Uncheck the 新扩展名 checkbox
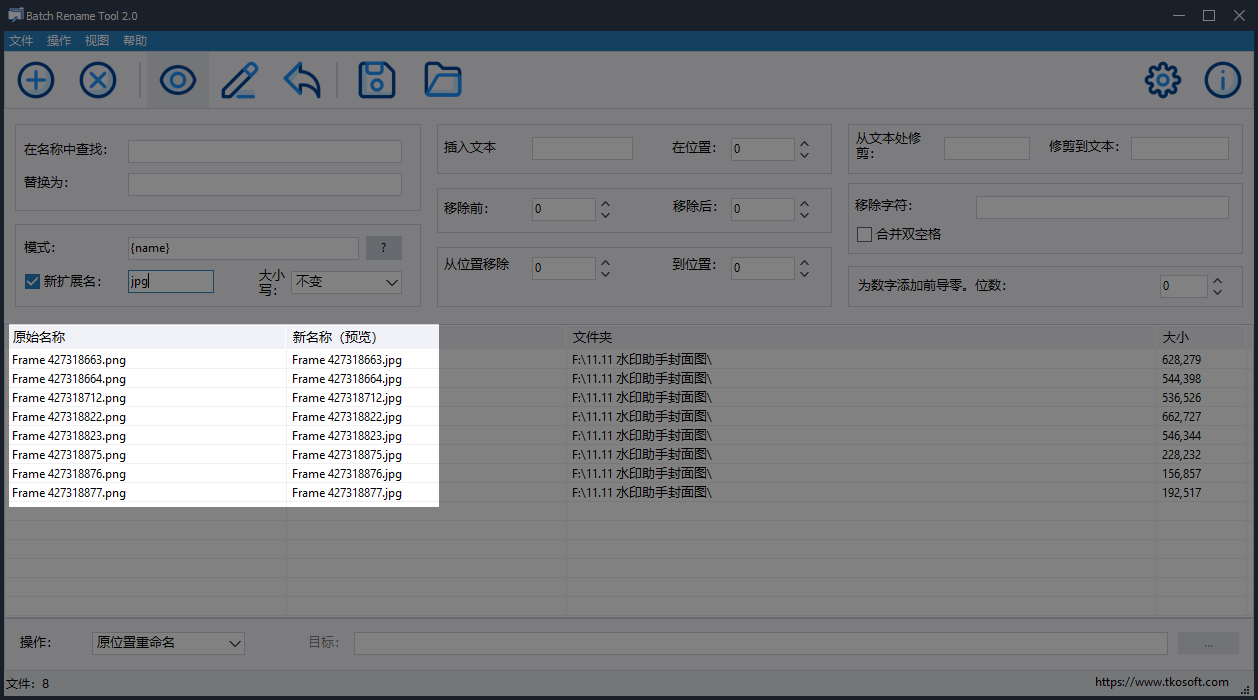 (32, 281)
